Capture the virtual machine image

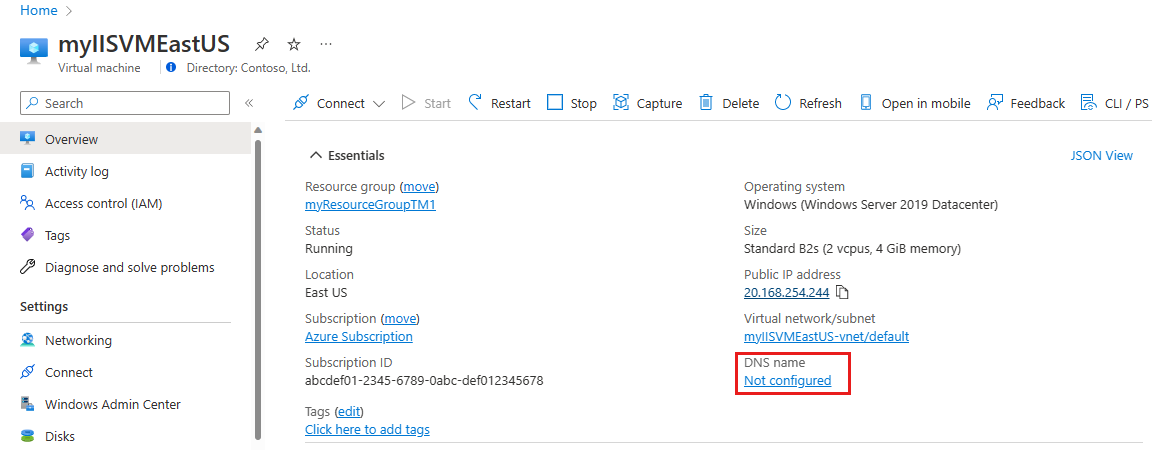pos(647,103)
